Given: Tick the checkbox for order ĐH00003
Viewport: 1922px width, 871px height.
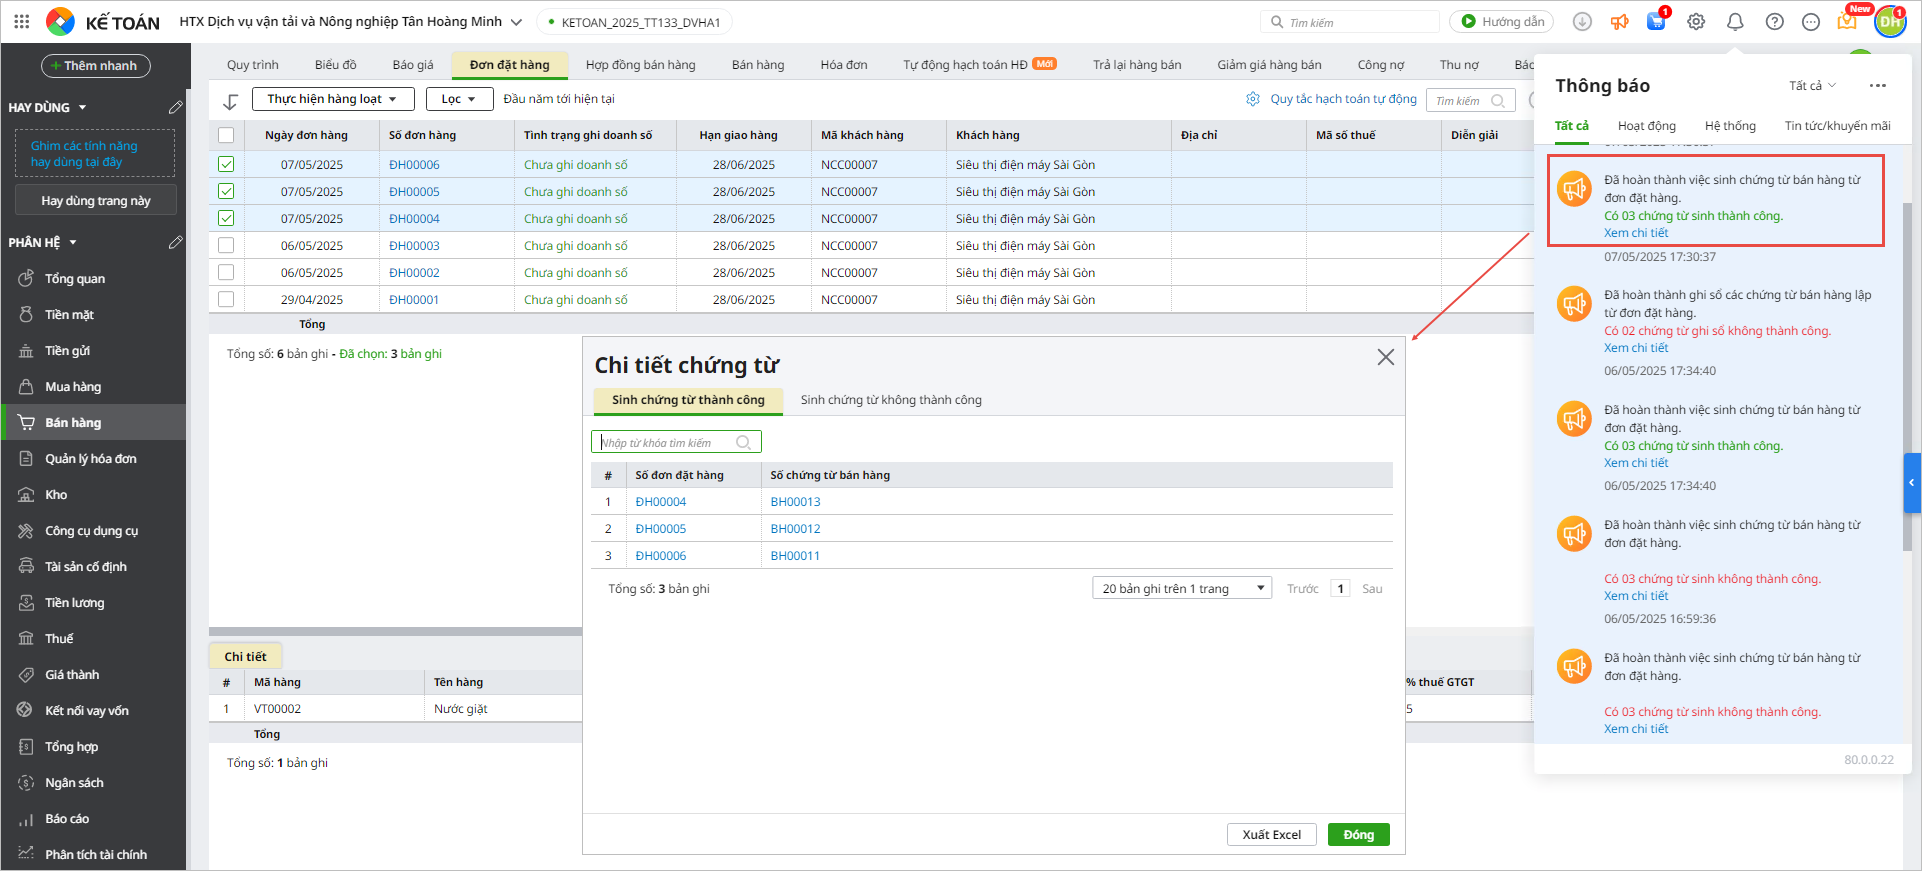Looking at the screenshot, I should (x=226, y=245).
